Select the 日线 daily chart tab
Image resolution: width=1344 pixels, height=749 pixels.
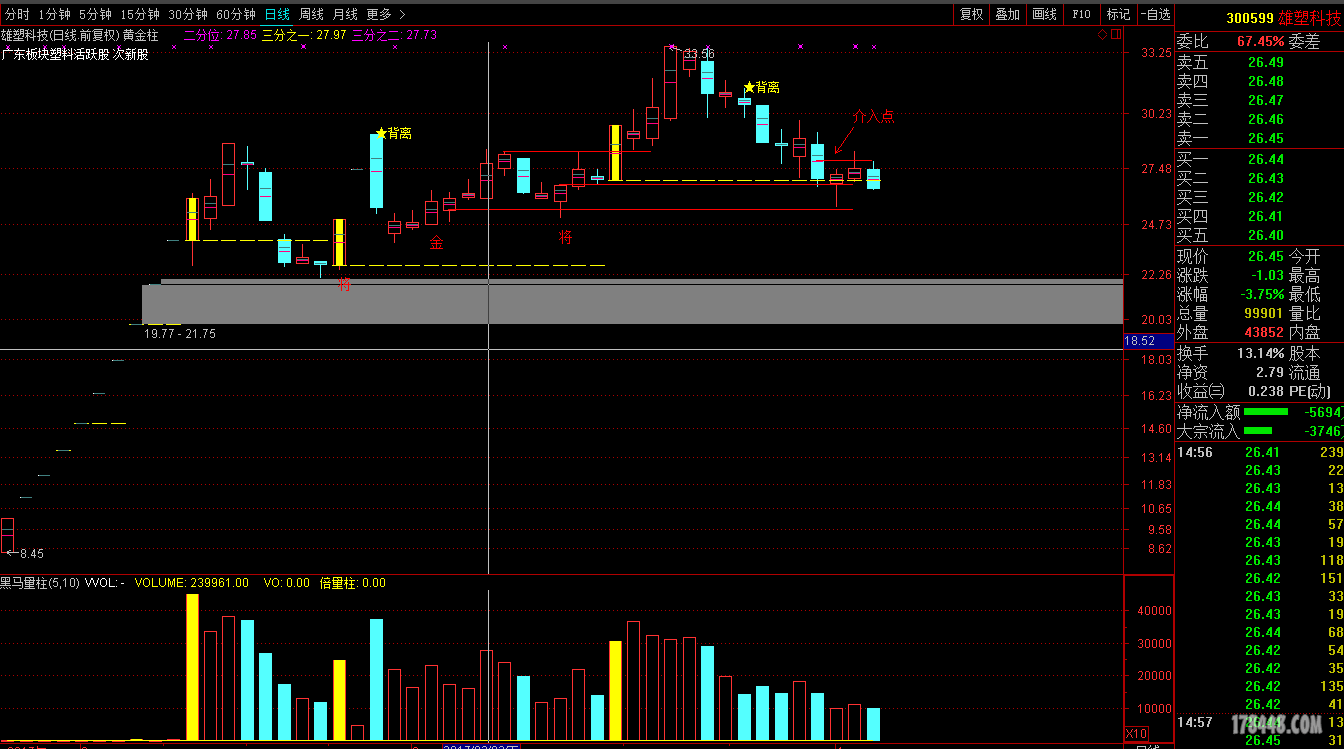tap(277, 14)
